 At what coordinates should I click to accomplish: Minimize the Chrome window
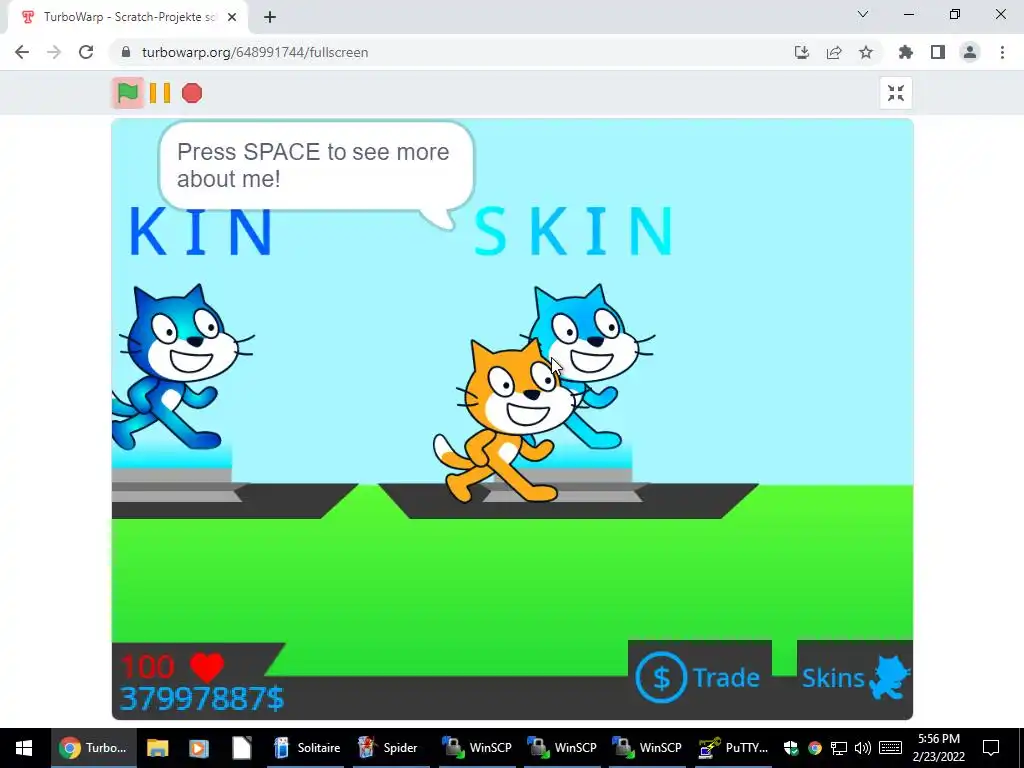click(908, 14)
